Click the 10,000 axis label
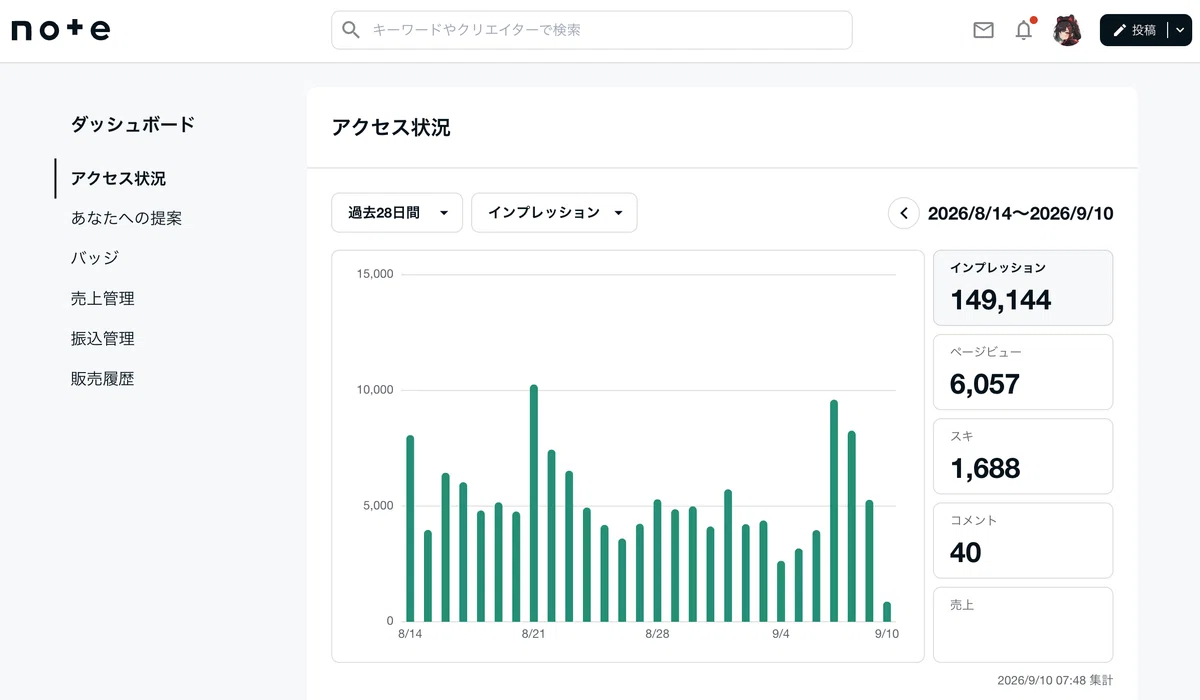This screenshot has width=1200, height=700. [375, 390]
